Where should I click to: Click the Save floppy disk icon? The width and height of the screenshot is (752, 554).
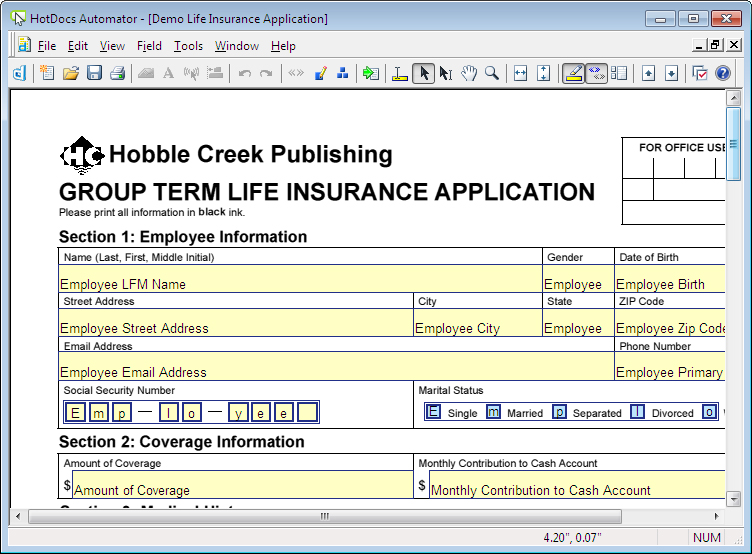[x=95, y=73]
